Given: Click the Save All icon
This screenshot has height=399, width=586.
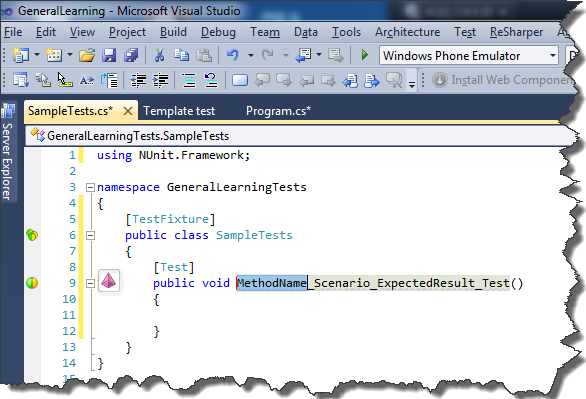Looking at the screenshot, I should point(131,55).
